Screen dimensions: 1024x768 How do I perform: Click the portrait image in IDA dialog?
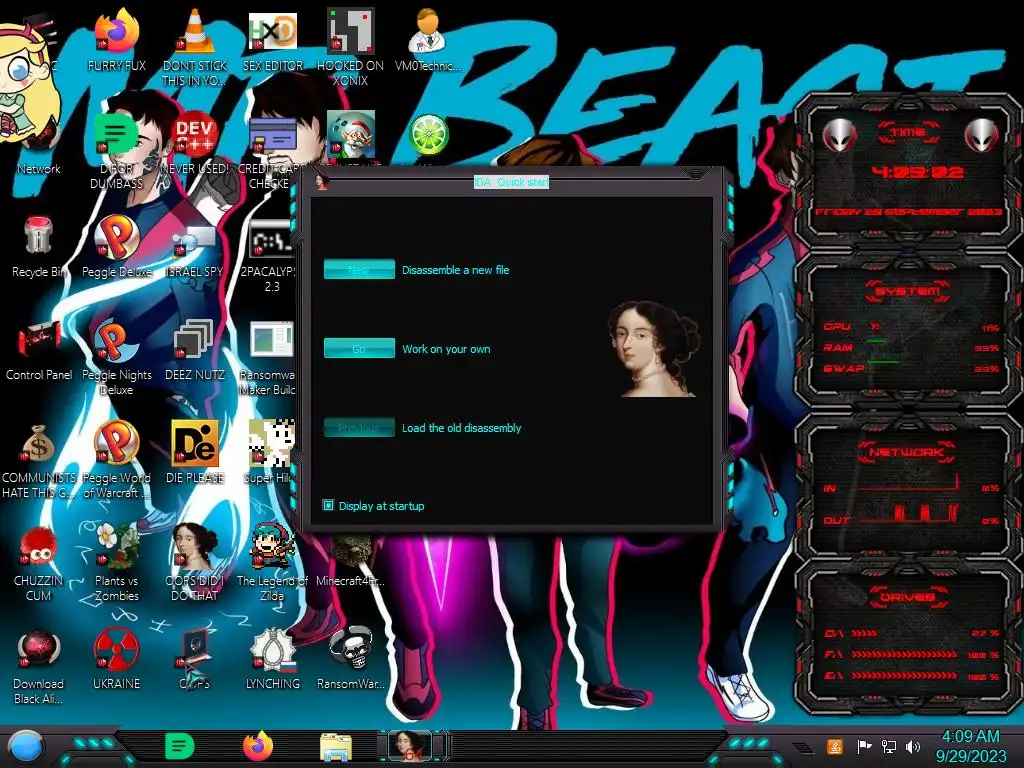click(x=653, y=349)
